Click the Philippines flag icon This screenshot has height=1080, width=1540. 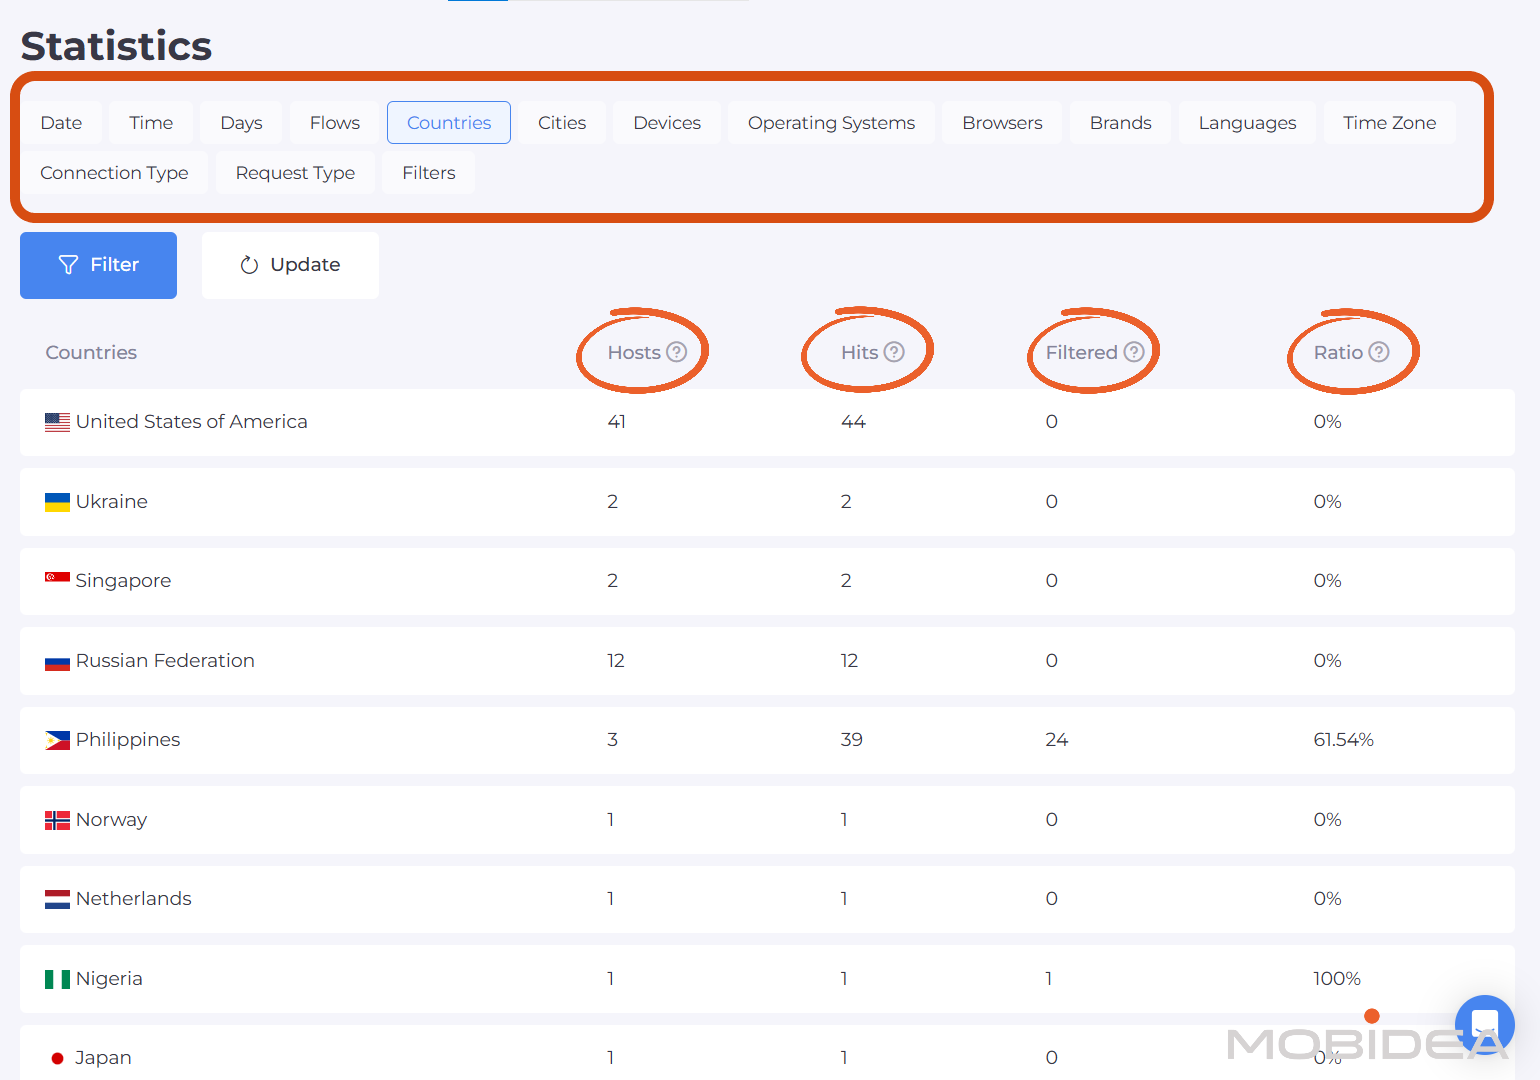click(x=57, y=740)
